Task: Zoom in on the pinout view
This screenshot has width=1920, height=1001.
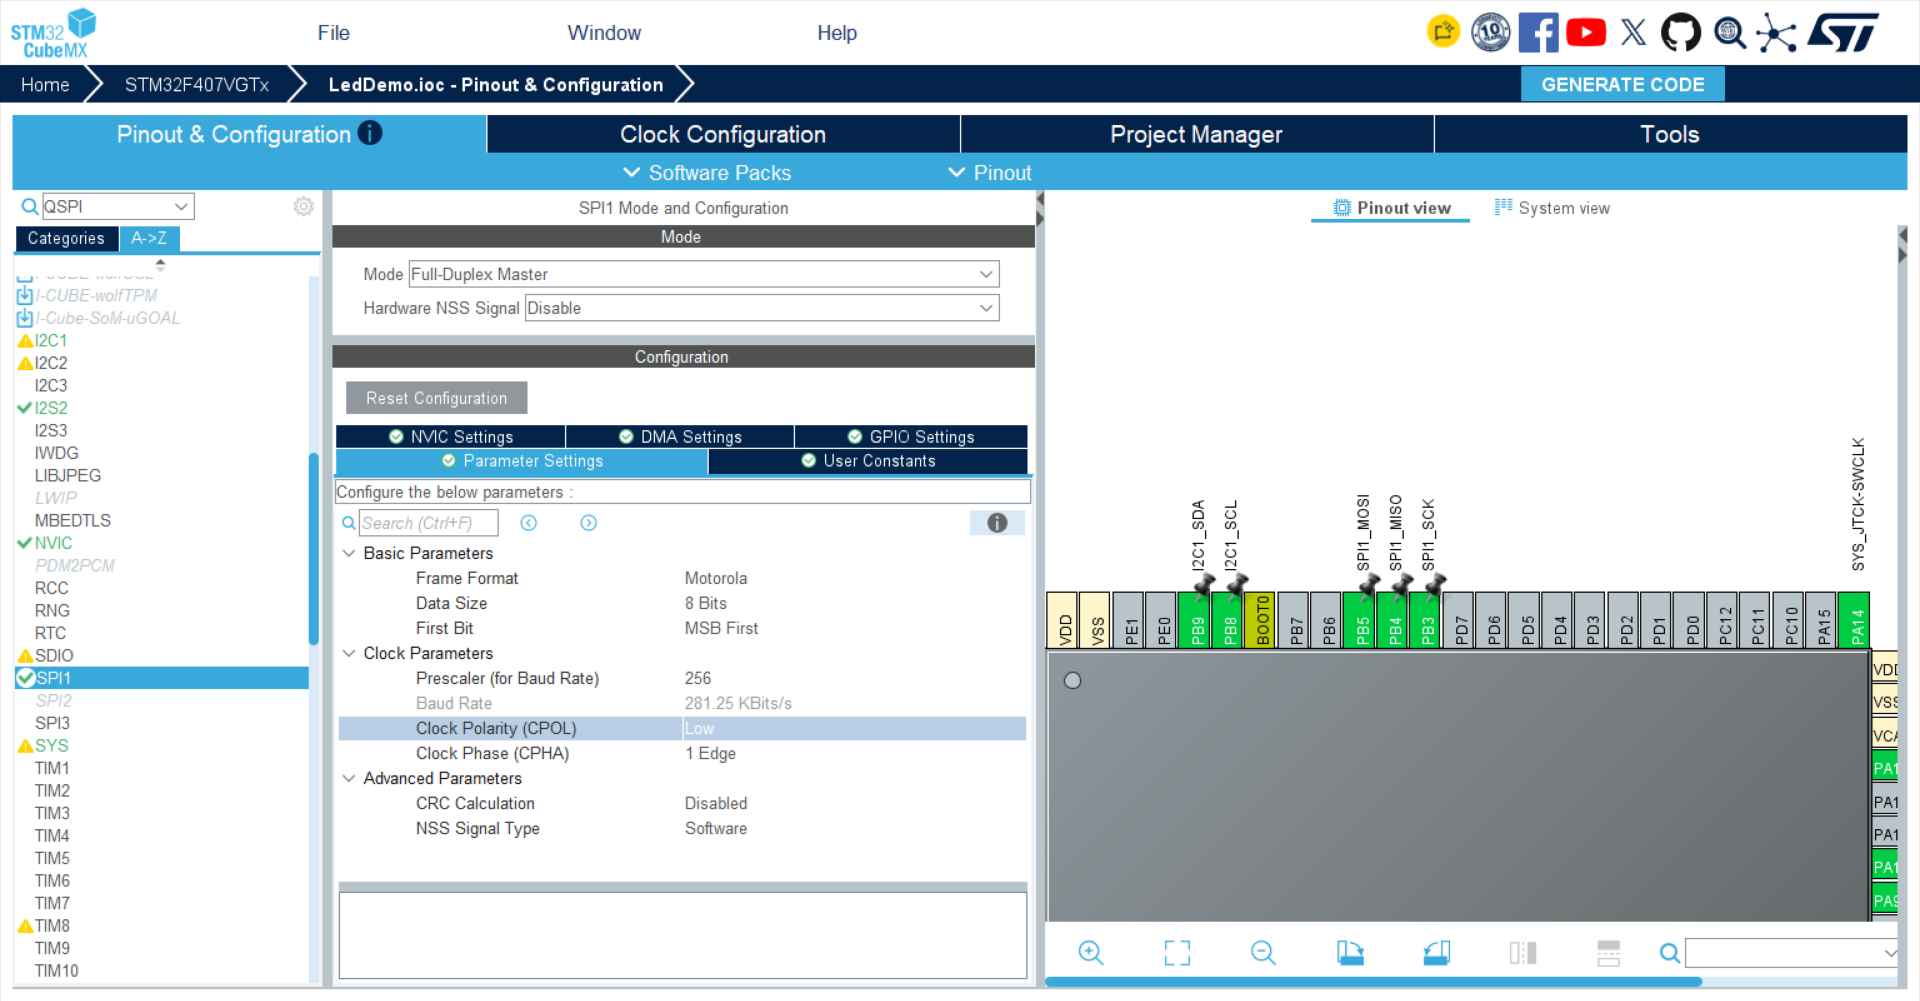Action: tap(1090, 953)
